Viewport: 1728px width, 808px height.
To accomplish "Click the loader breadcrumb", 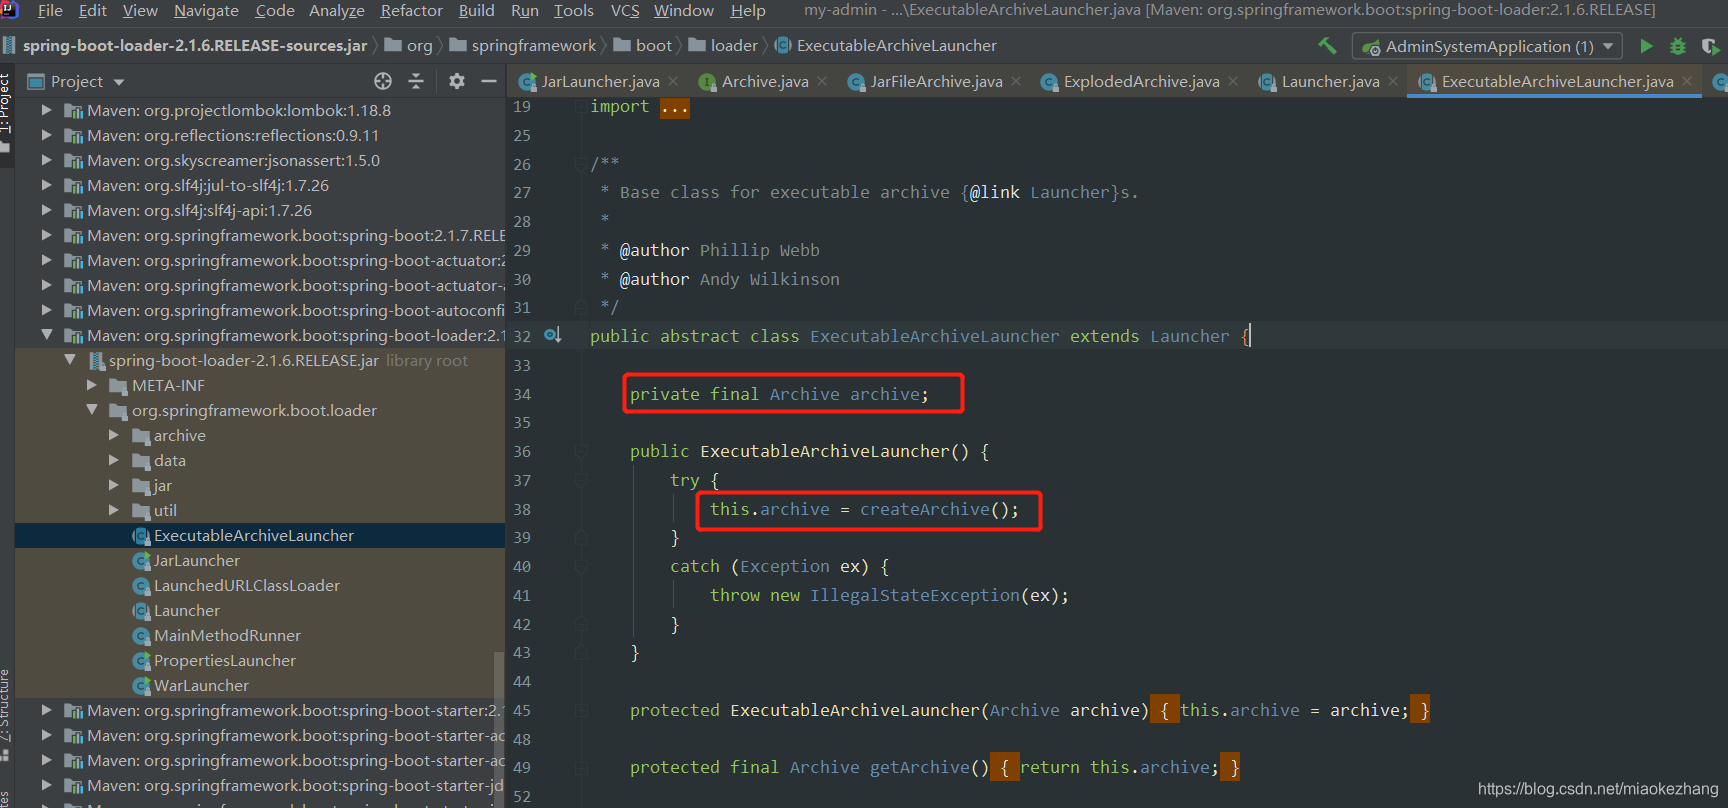I will pyautogui.click(x=734, y=46).
